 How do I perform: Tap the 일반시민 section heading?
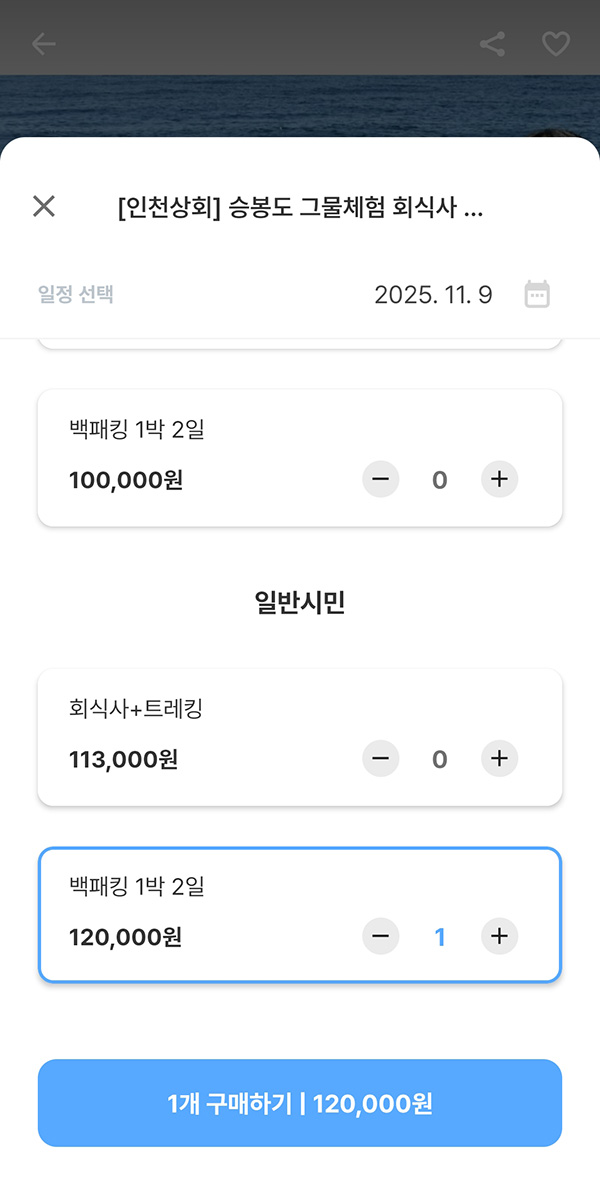[x=300, y=603]
